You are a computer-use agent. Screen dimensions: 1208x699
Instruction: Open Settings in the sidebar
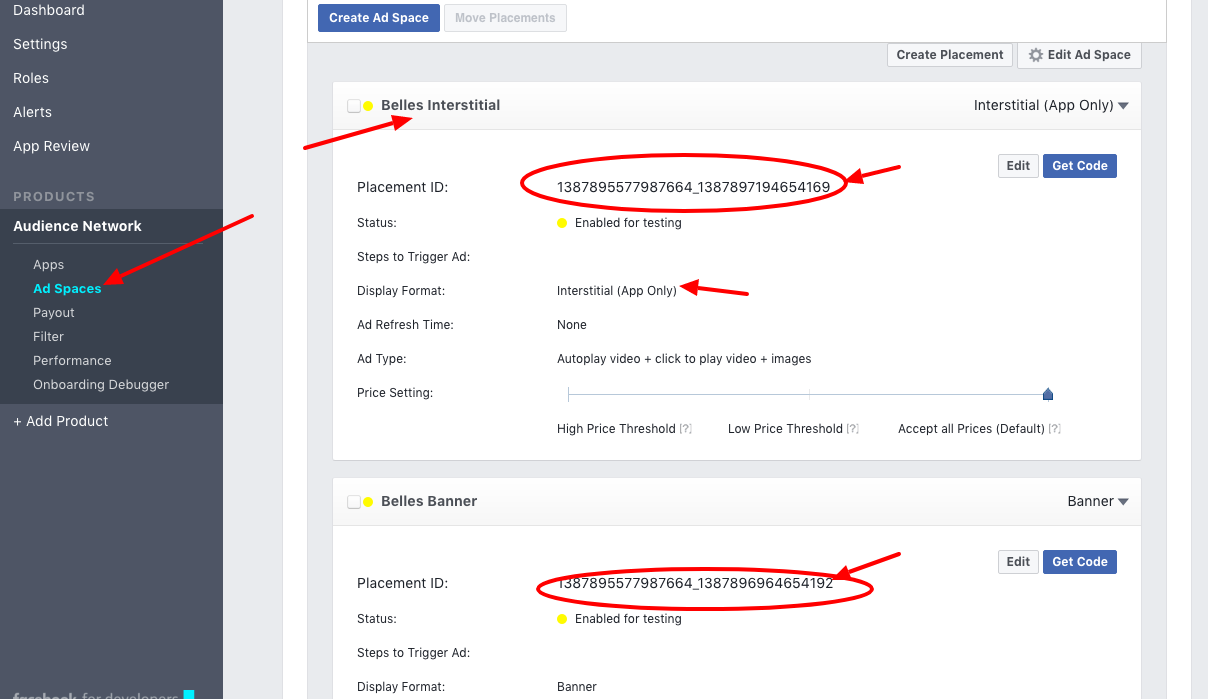click(x=40, y=44)
